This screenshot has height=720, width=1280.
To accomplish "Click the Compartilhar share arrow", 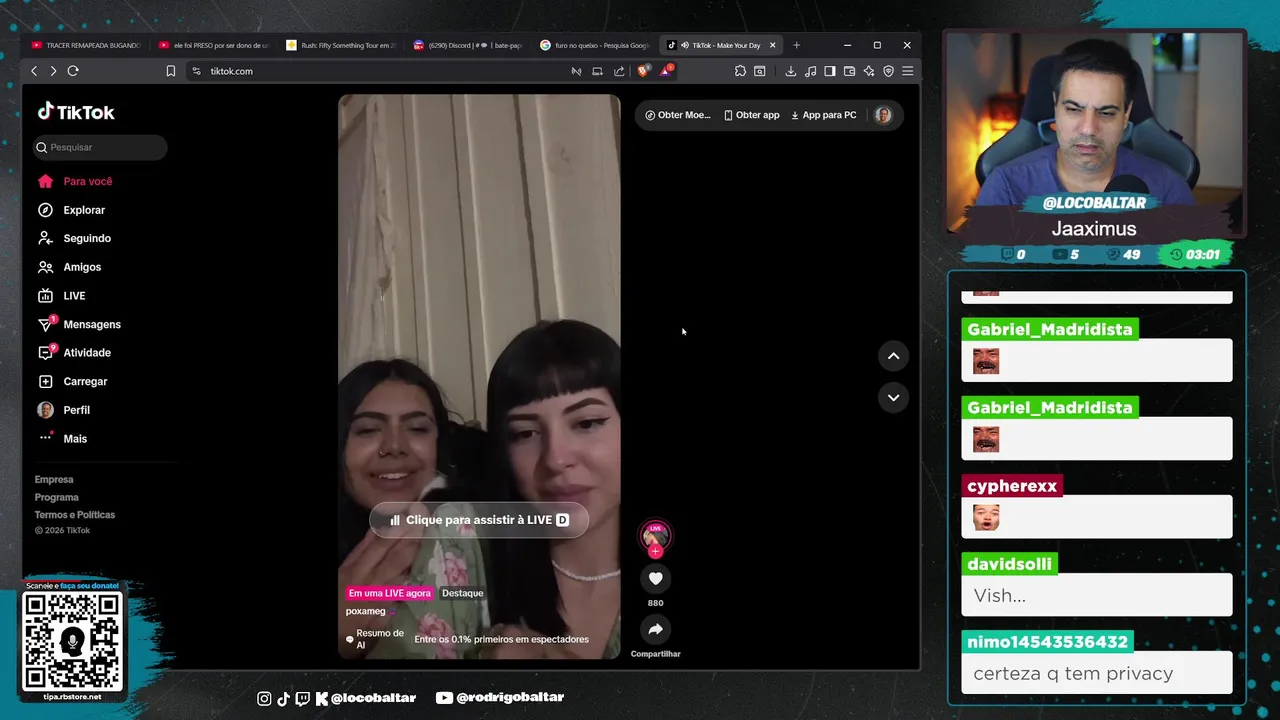I will pos(655,629).
